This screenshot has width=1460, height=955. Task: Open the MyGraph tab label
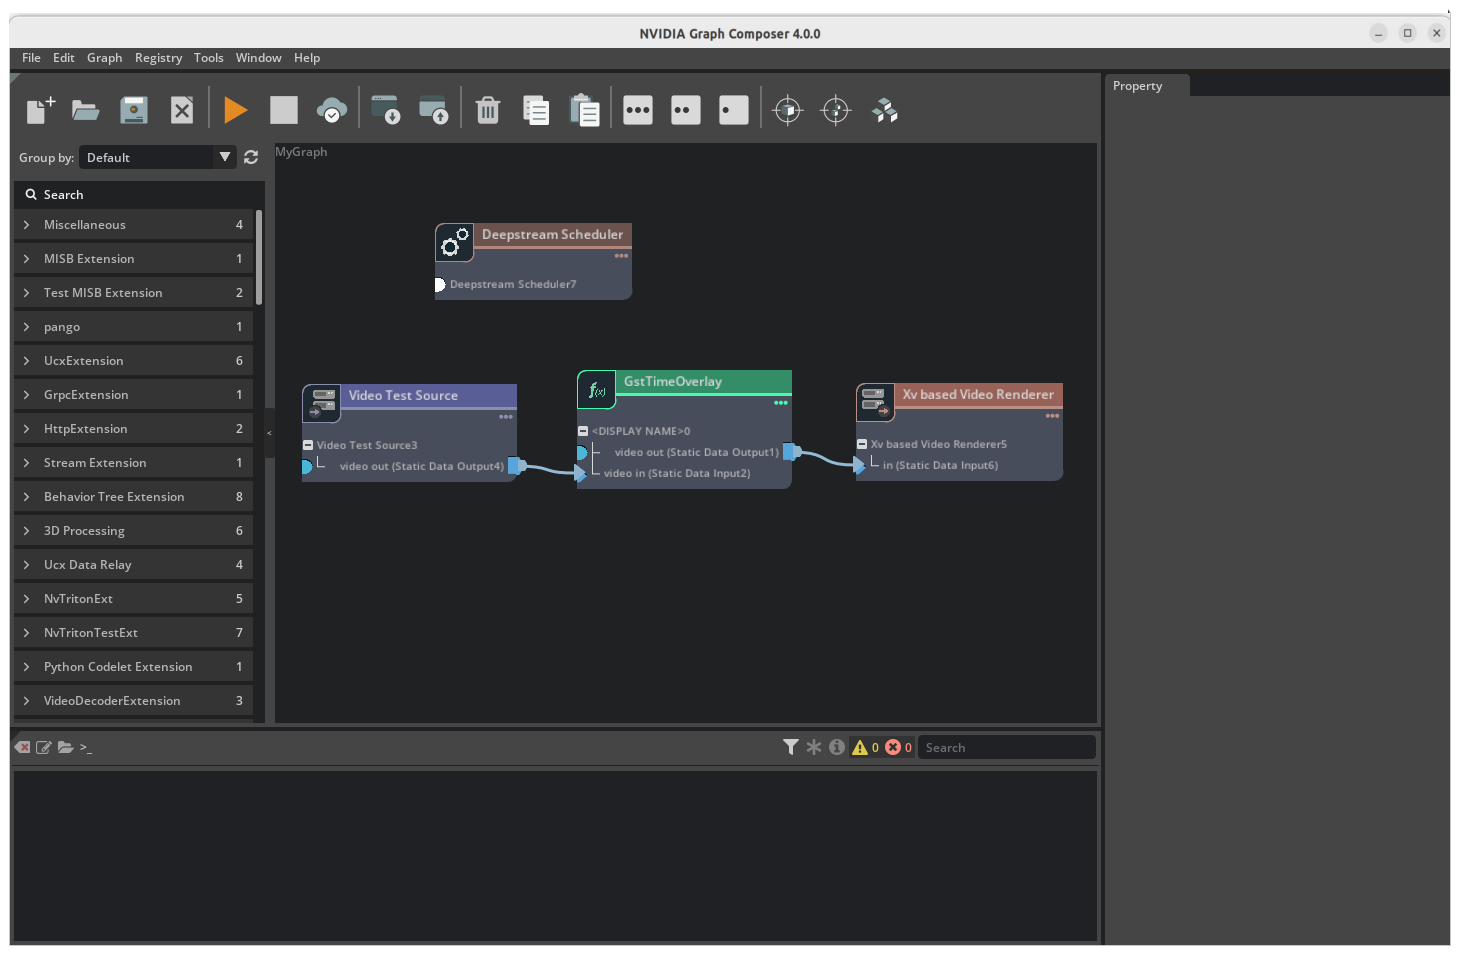pyautogui.click(x=301, y=152)
